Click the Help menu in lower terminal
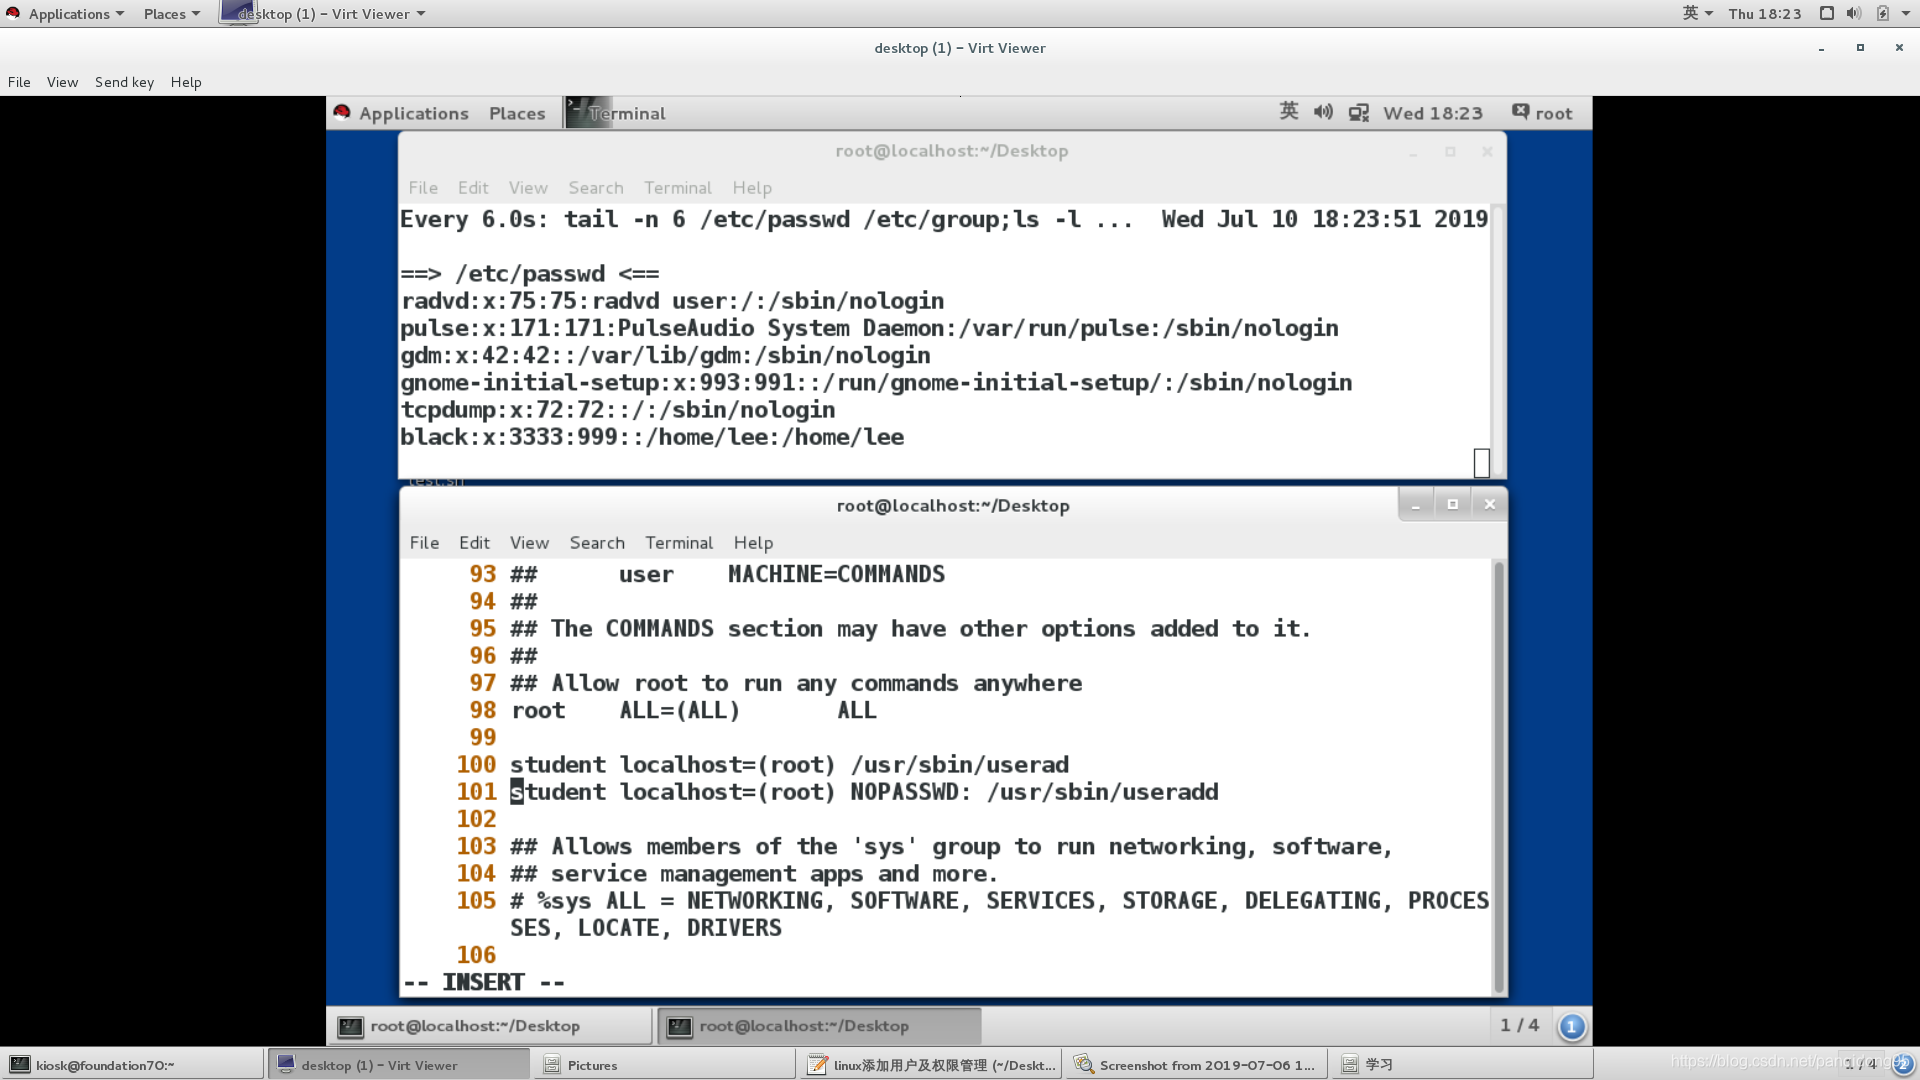The width and height of the screenshot is (1920, 1080). [752, 542]
